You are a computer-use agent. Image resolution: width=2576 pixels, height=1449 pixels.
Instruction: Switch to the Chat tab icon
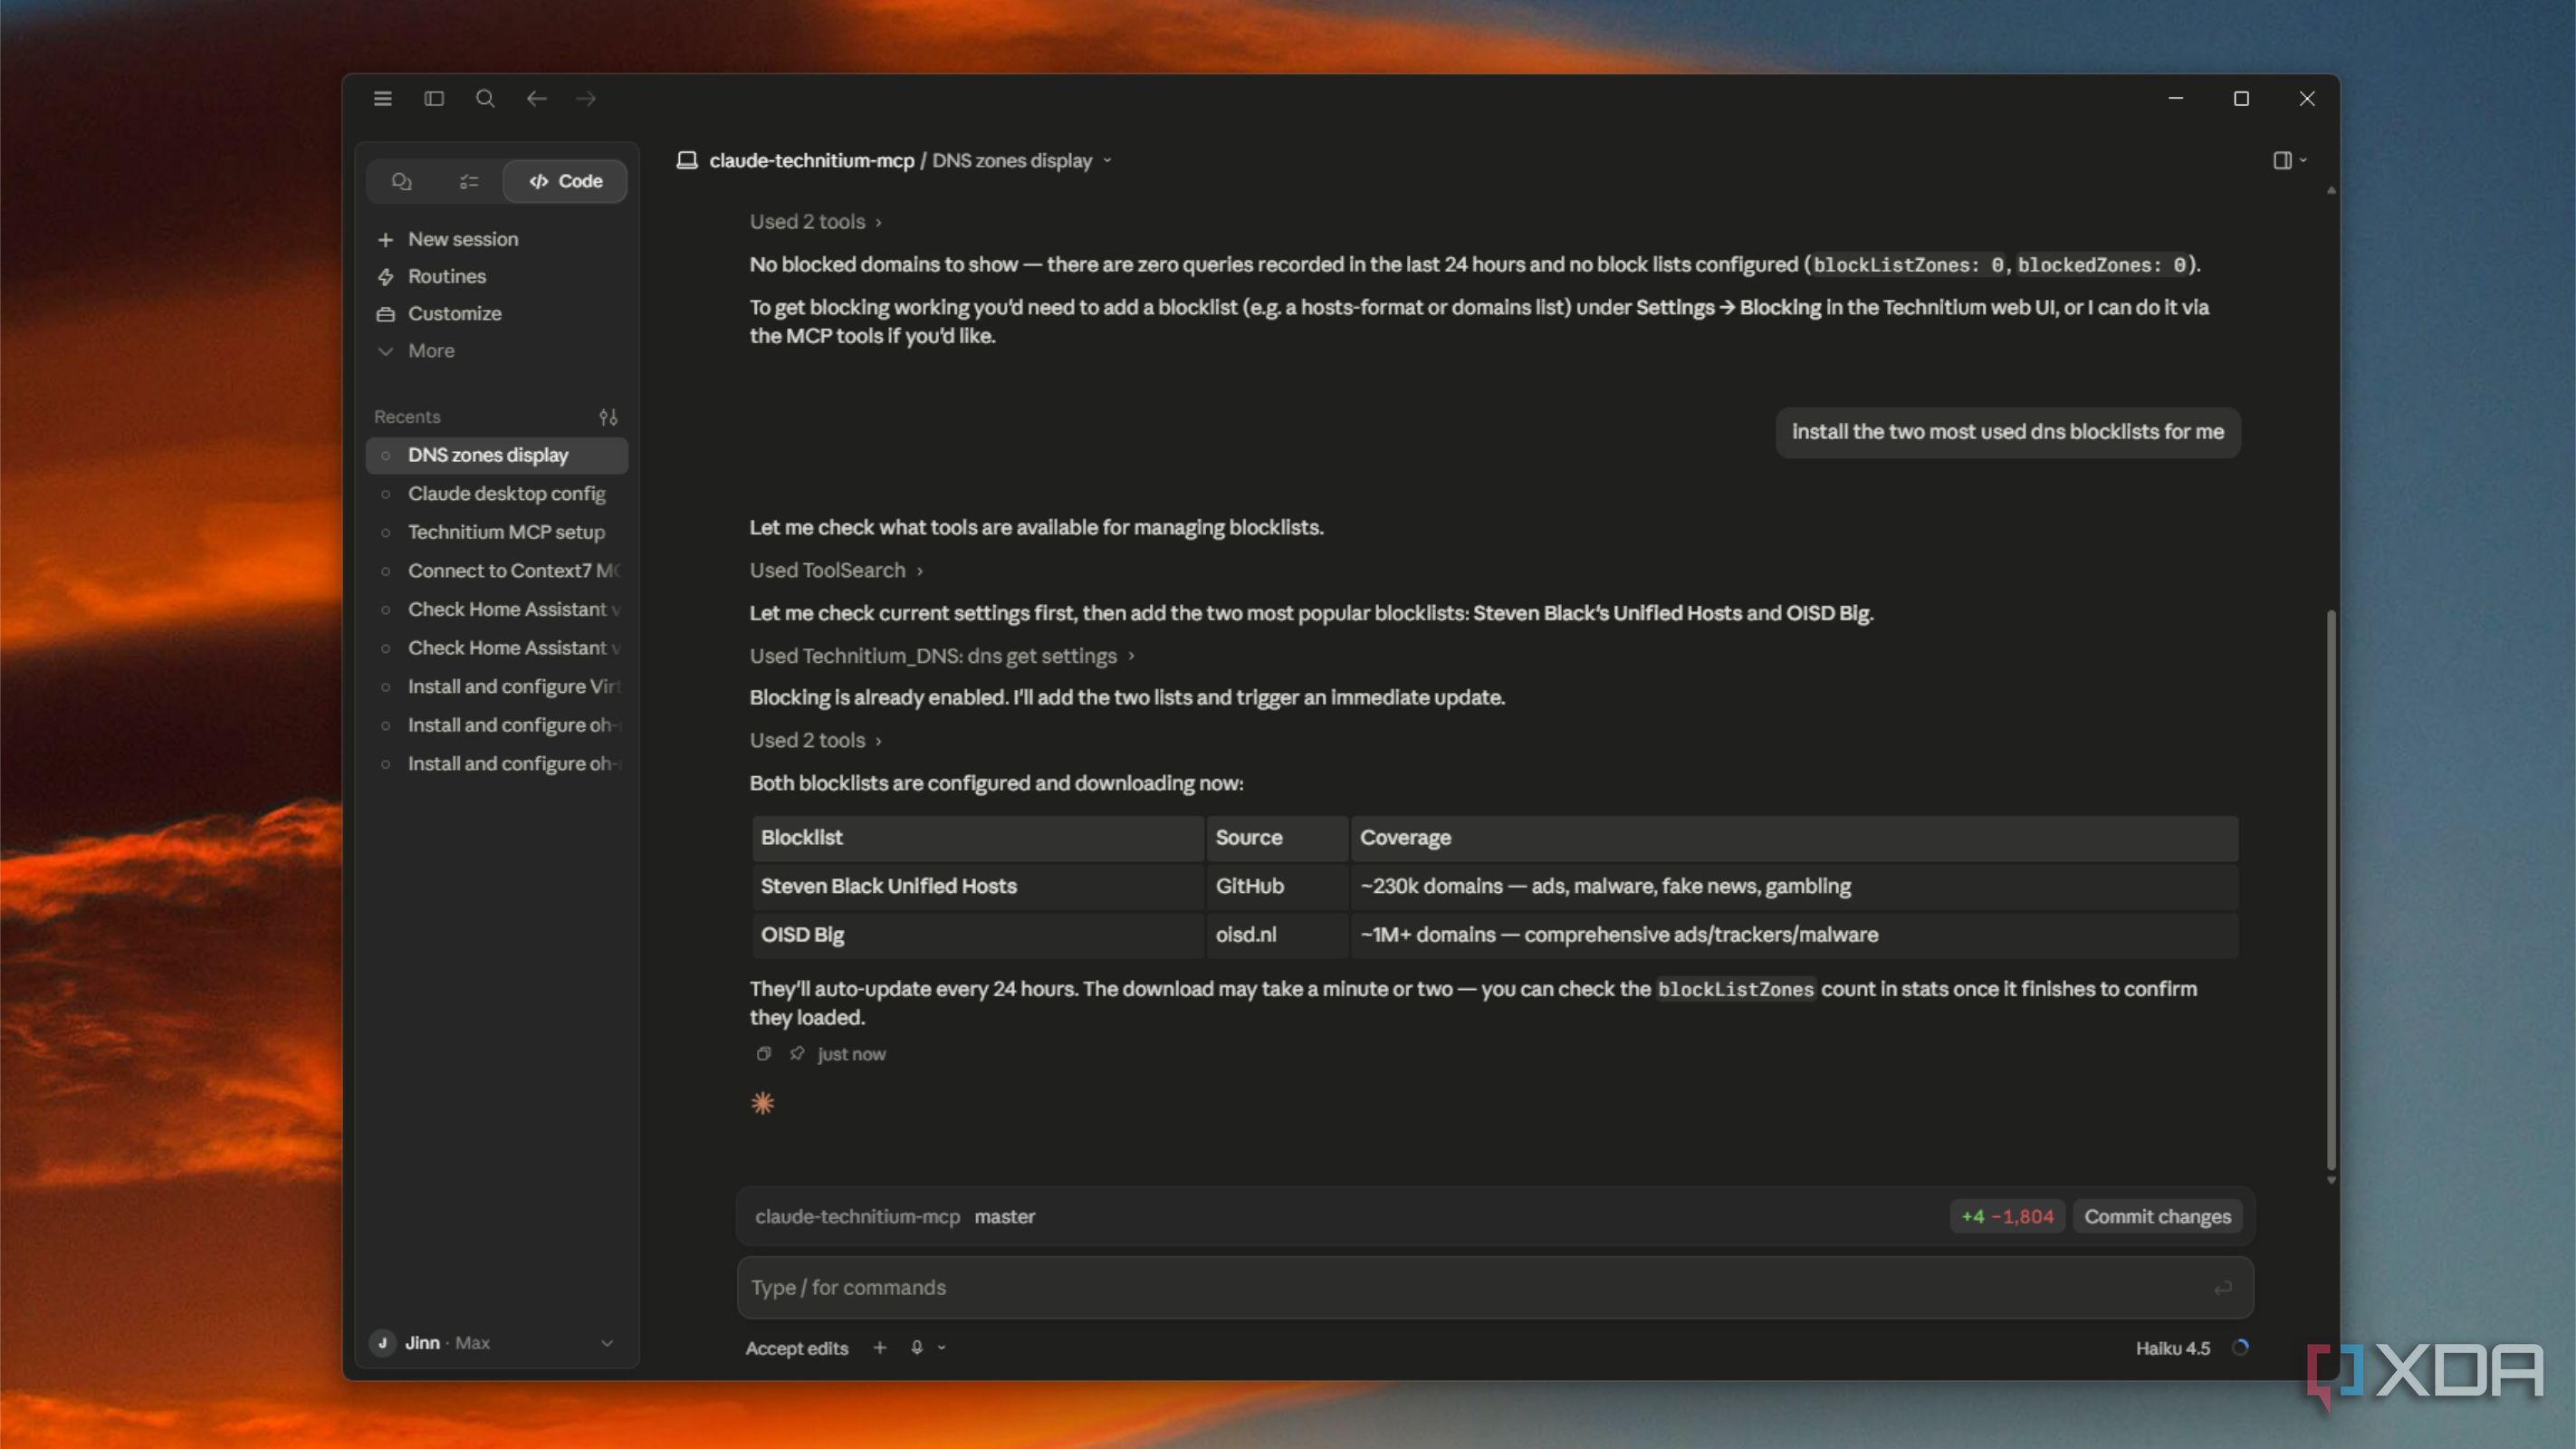(402, 181)
